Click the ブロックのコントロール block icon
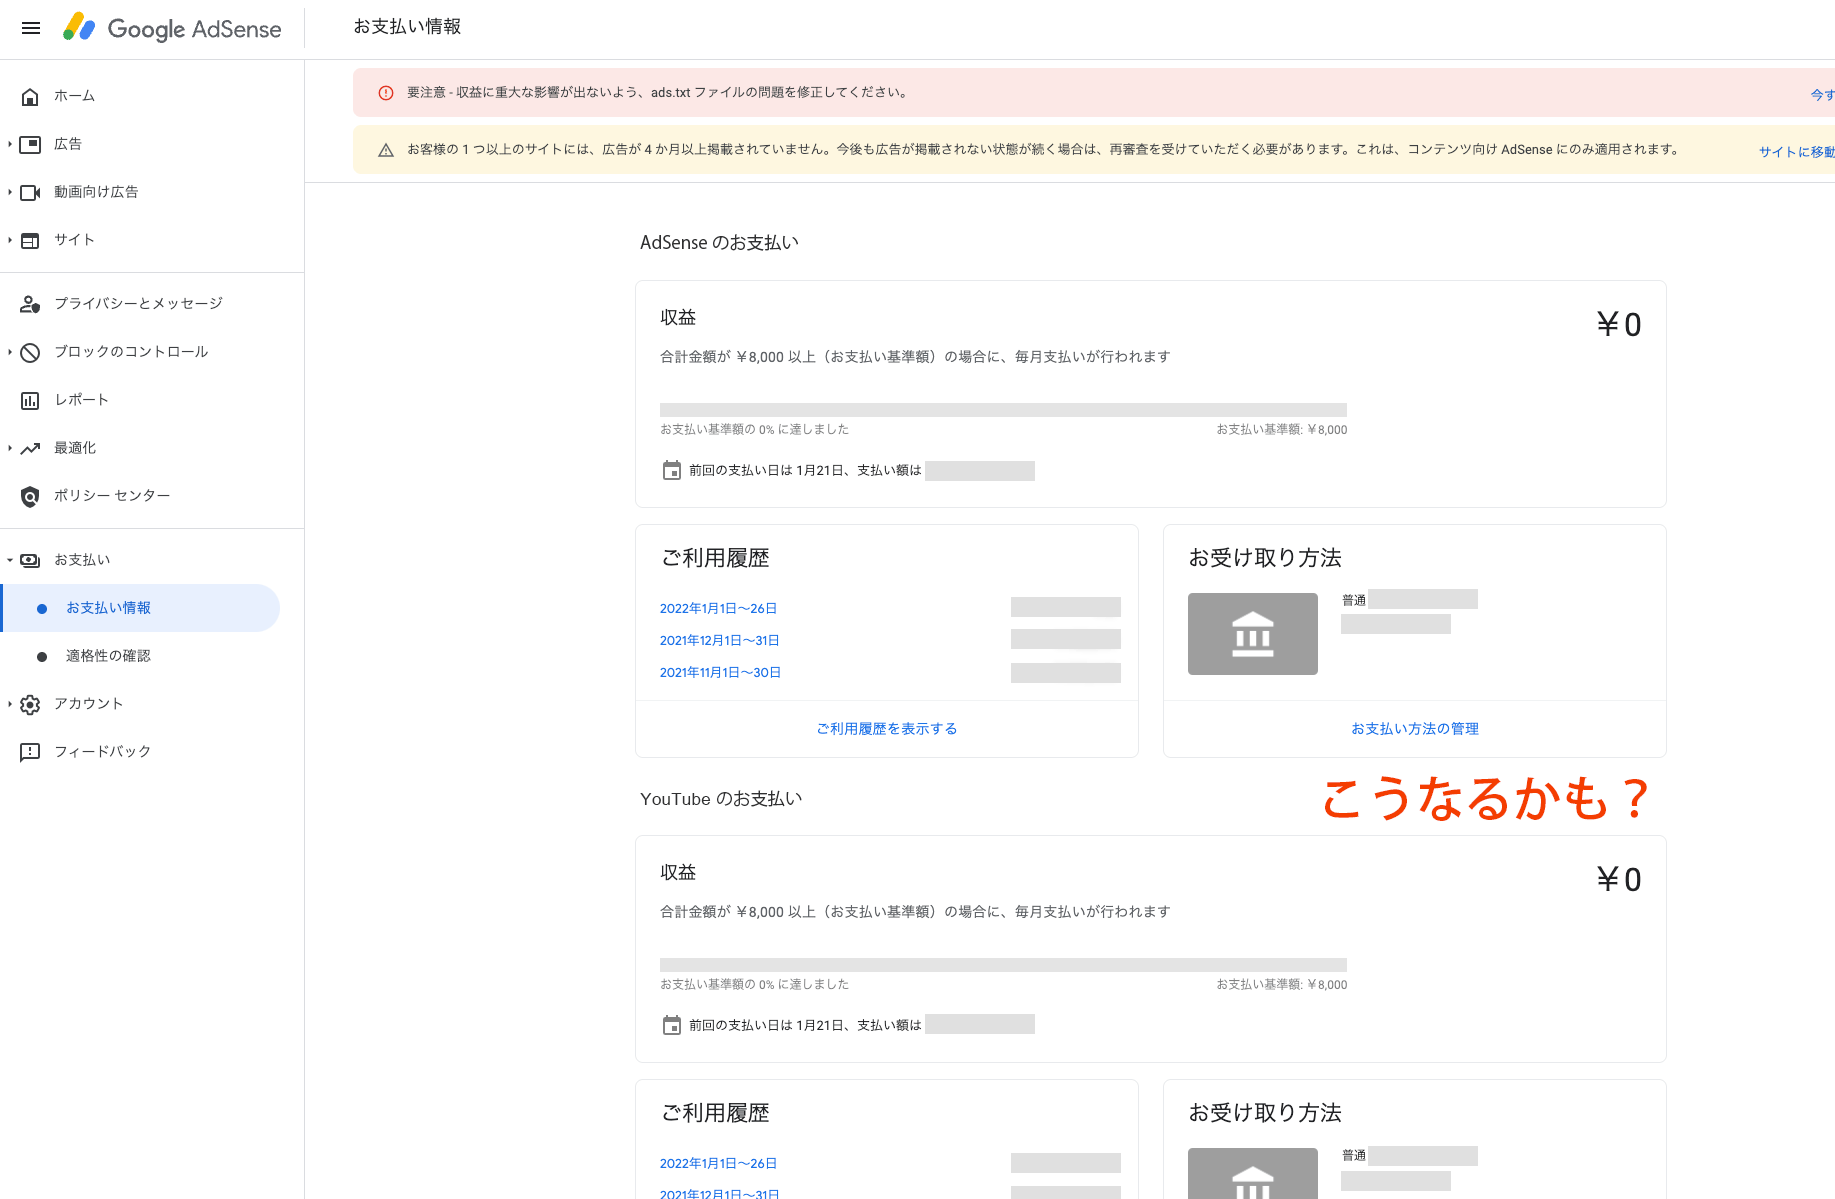 pos(30,352)
